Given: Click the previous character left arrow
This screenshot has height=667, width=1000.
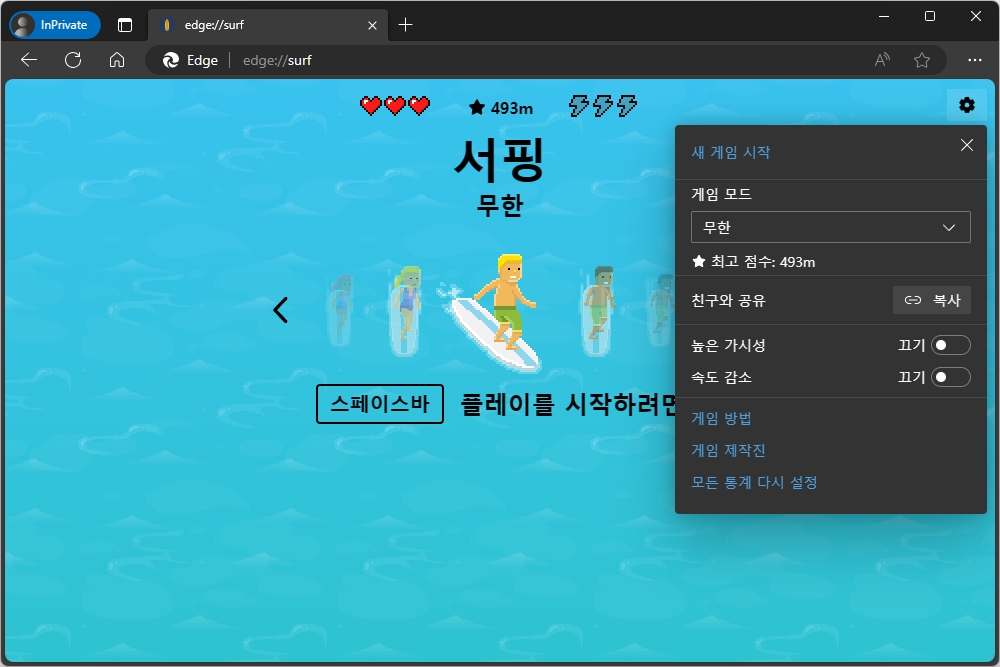Looking at the screenshot, I should click(x=281, y=311).
